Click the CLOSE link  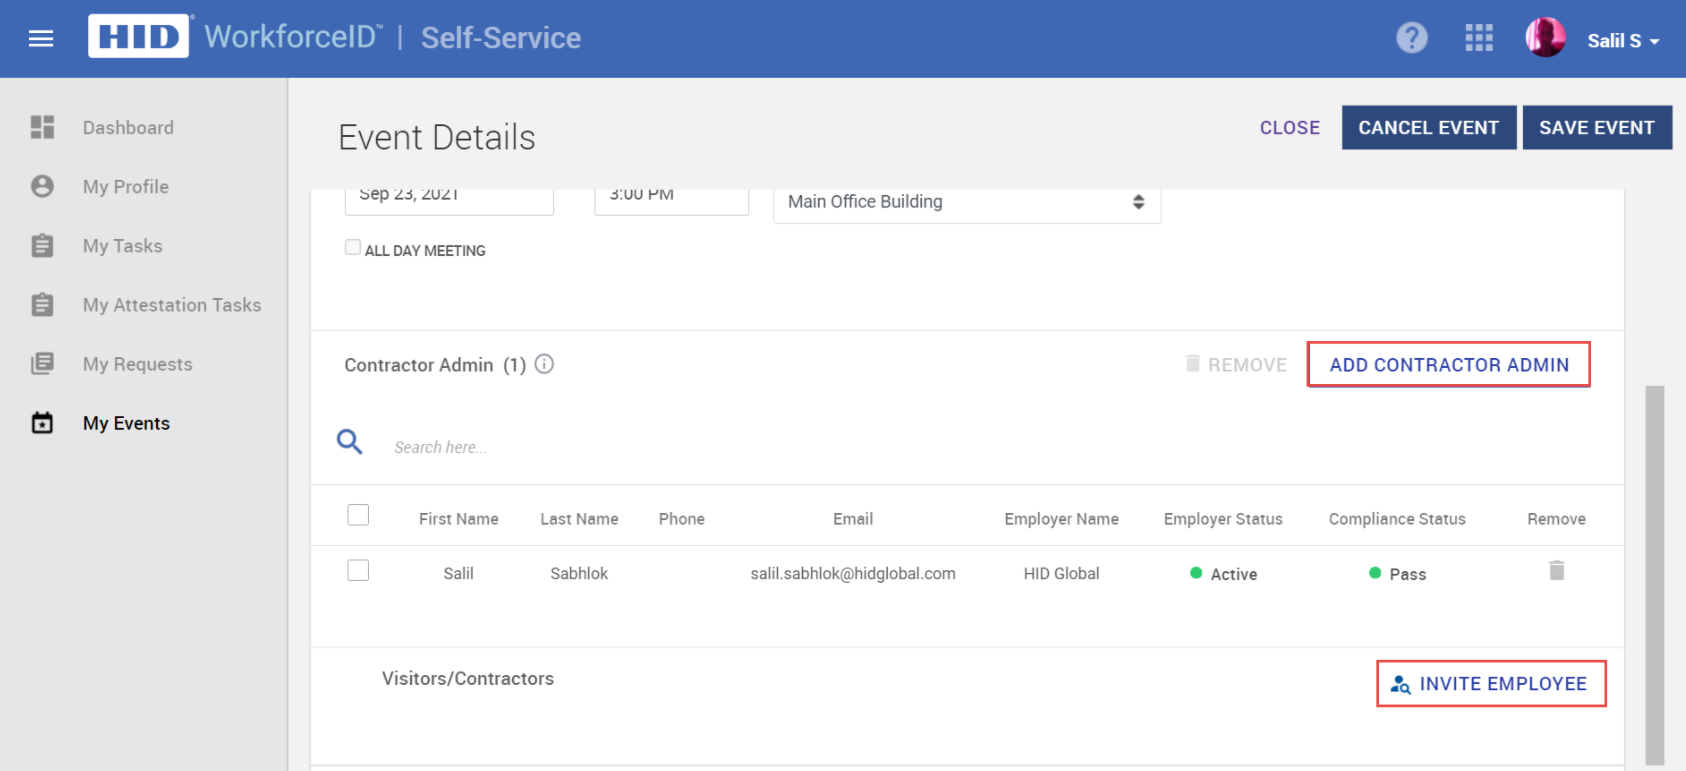click(x=1290, y=128)
